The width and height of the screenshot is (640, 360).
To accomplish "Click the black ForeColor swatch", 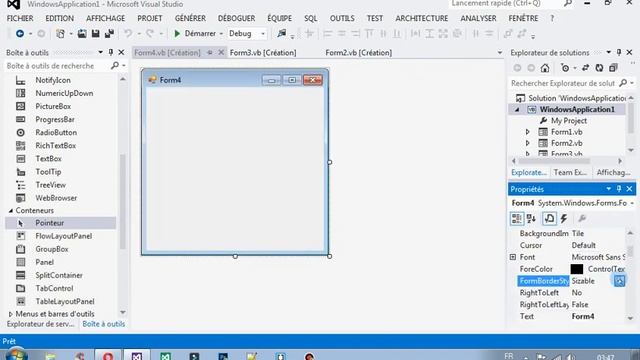I will [576, 269].
